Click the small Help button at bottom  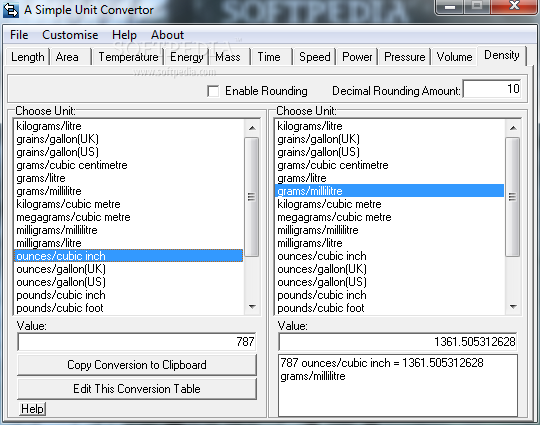32,409
